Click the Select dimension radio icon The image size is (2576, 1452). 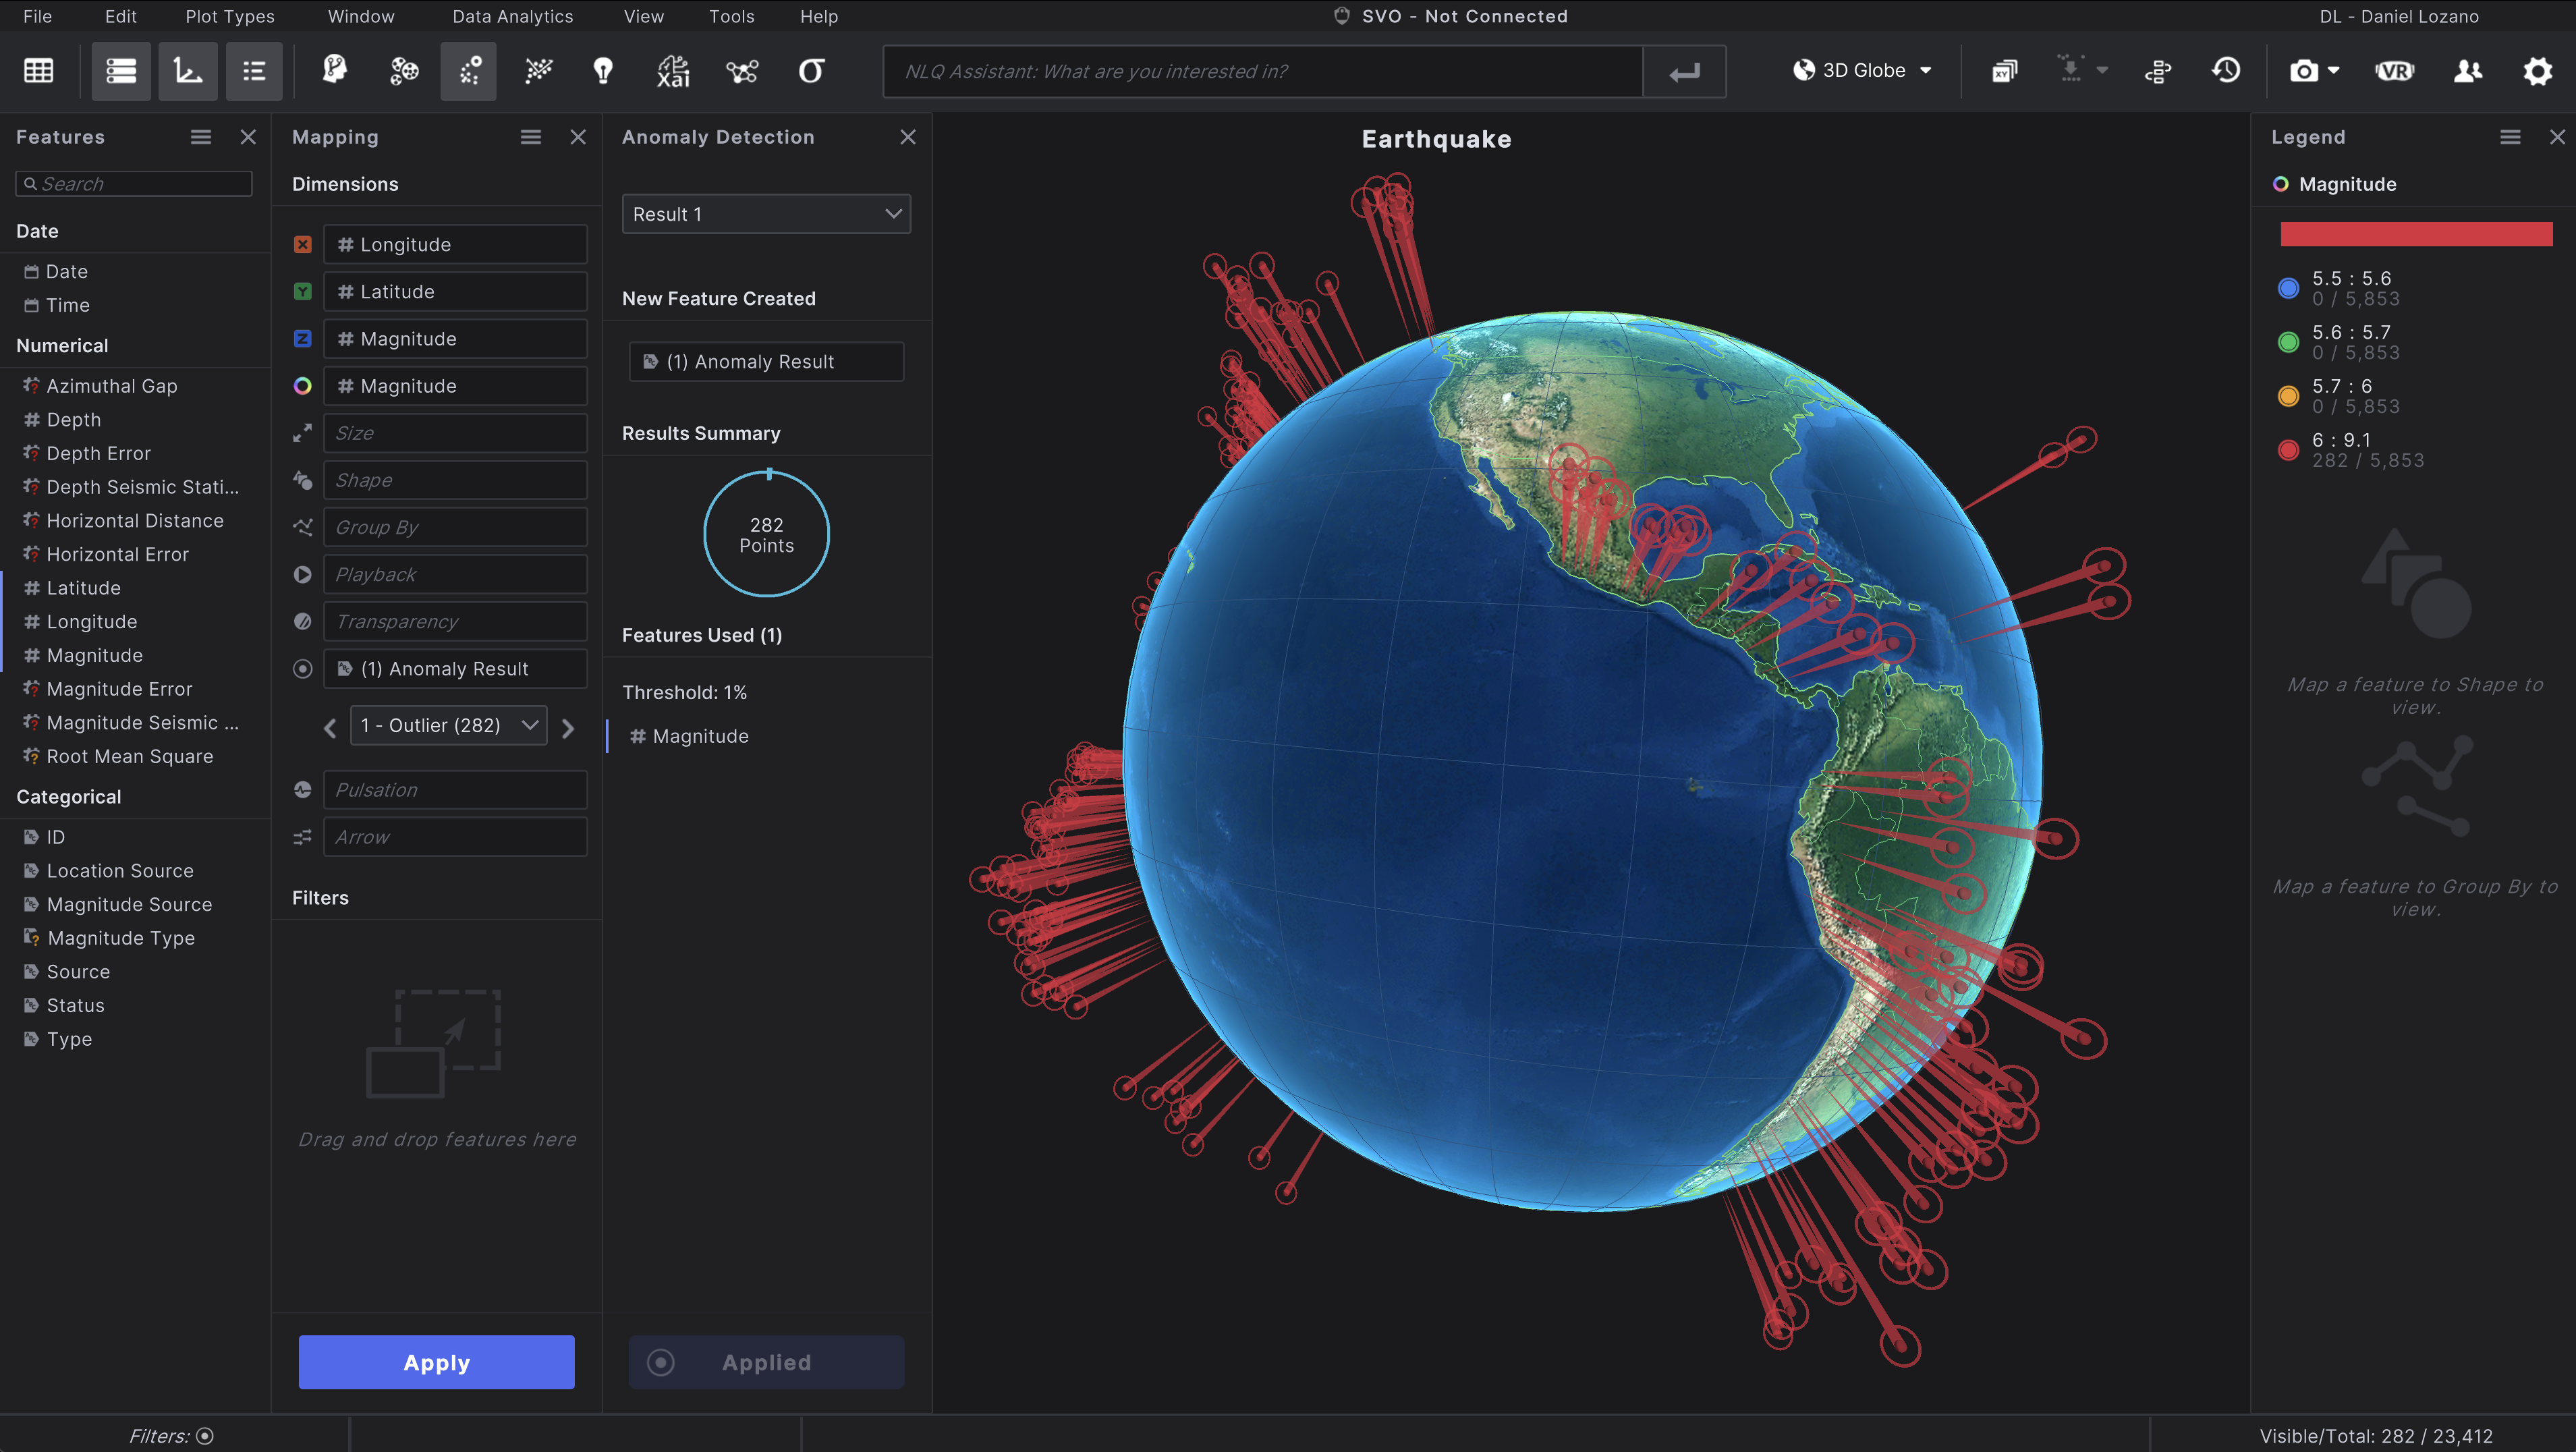[303, 669]
